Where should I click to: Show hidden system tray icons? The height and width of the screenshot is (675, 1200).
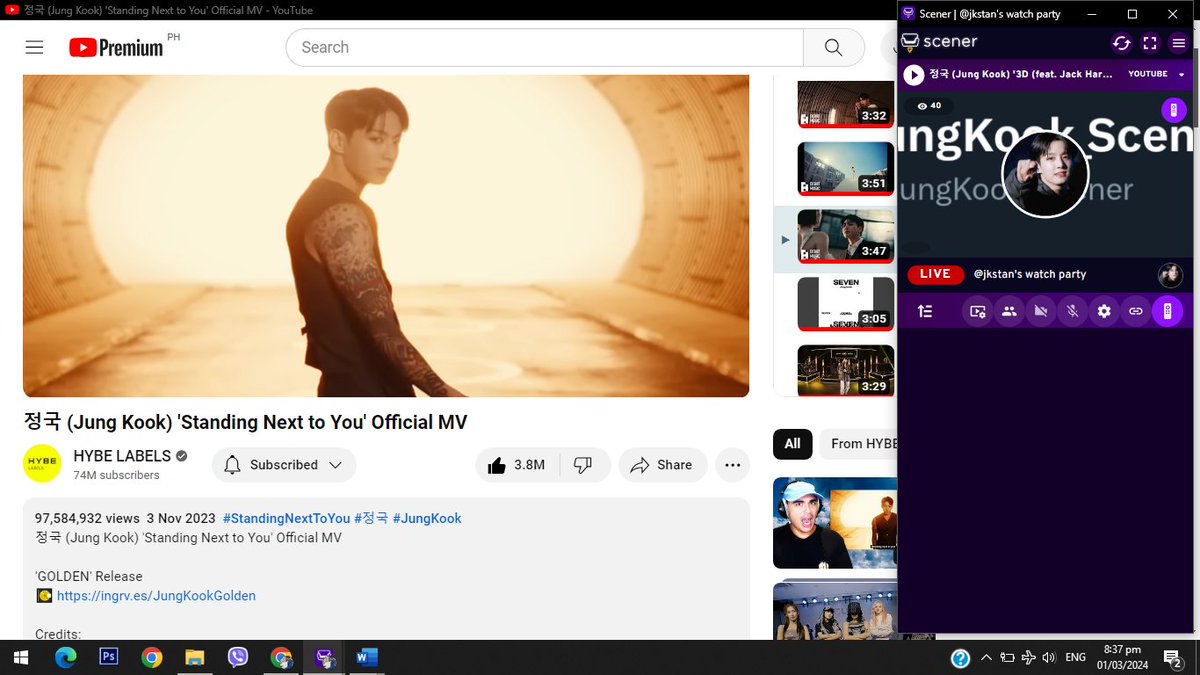click(x=986, y=657)
